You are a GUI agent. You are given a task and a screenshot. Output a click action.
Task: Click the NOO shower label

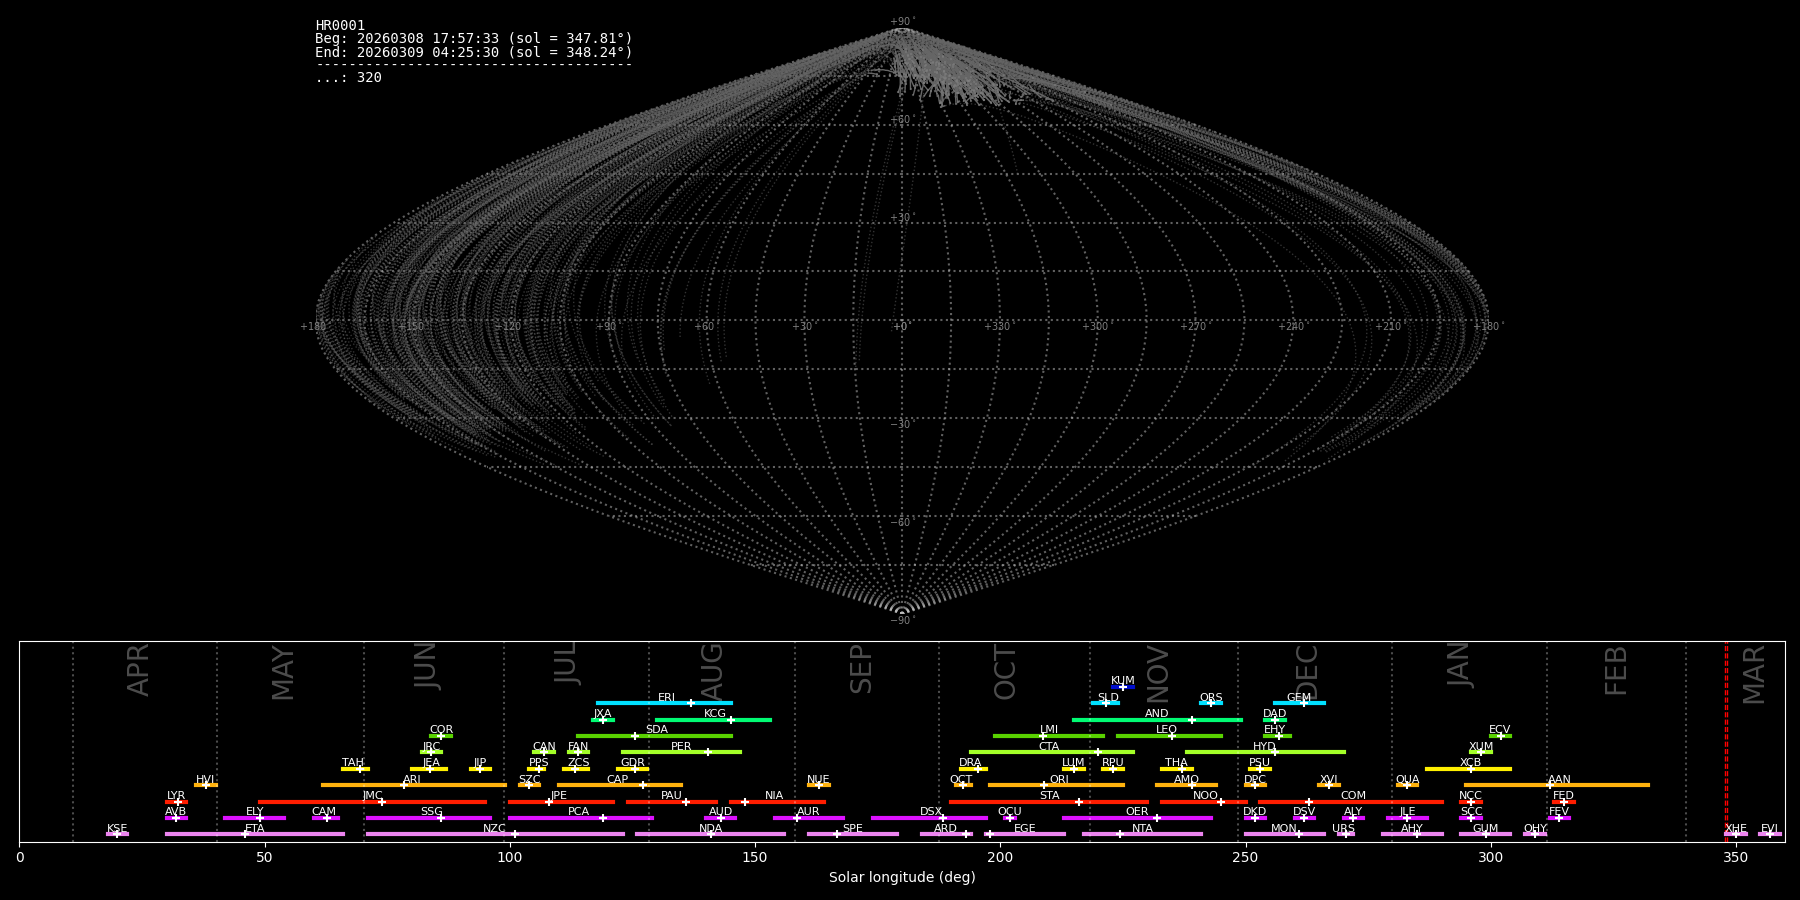1205,796
